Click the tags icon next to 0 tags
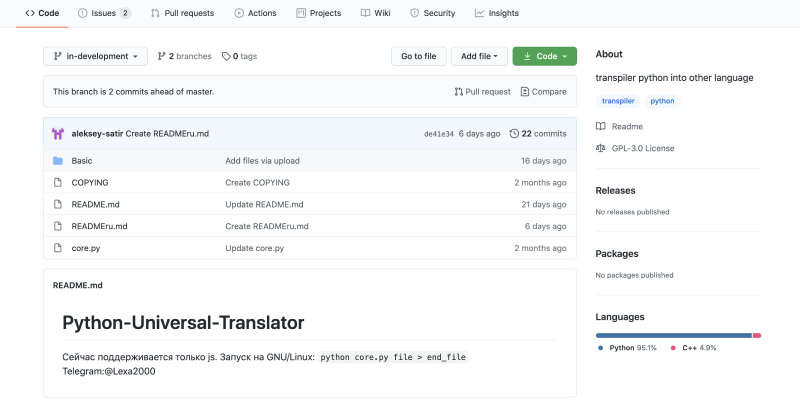Image resolution: width=800 pixels, height=400 pixels. (x=226, y=56)
